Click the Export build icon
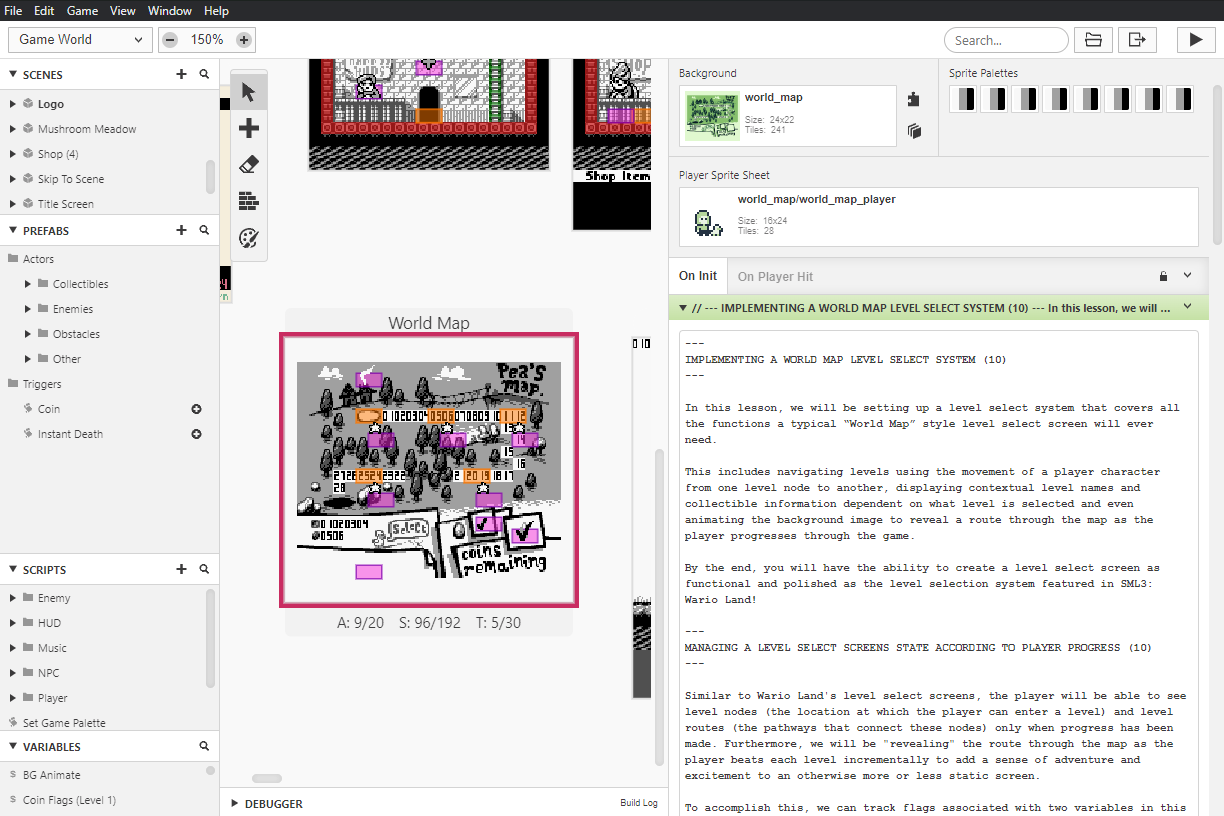 1137,40
